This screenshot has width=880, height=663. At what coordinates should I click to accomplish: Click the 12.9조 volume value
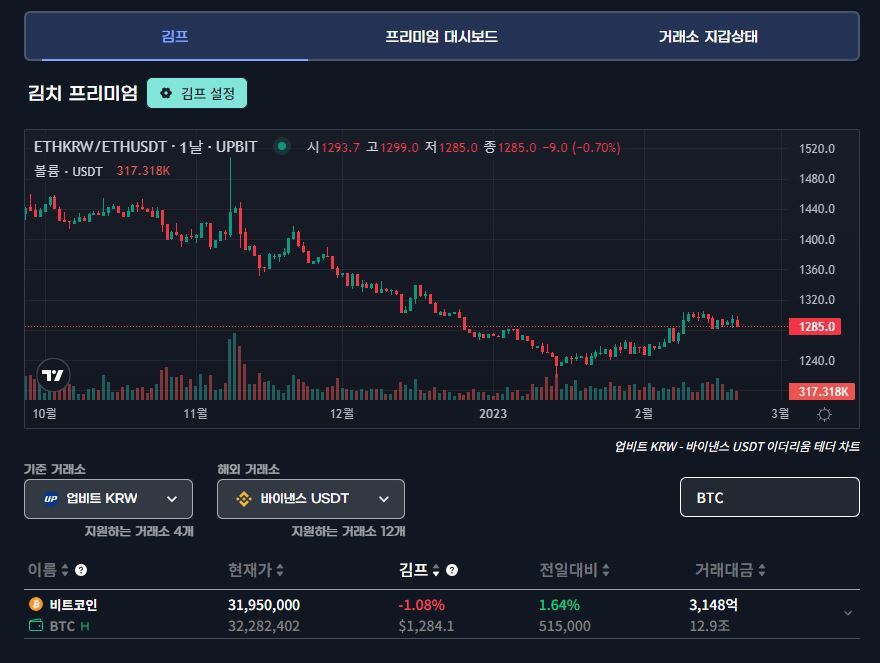tap(709, 626)
